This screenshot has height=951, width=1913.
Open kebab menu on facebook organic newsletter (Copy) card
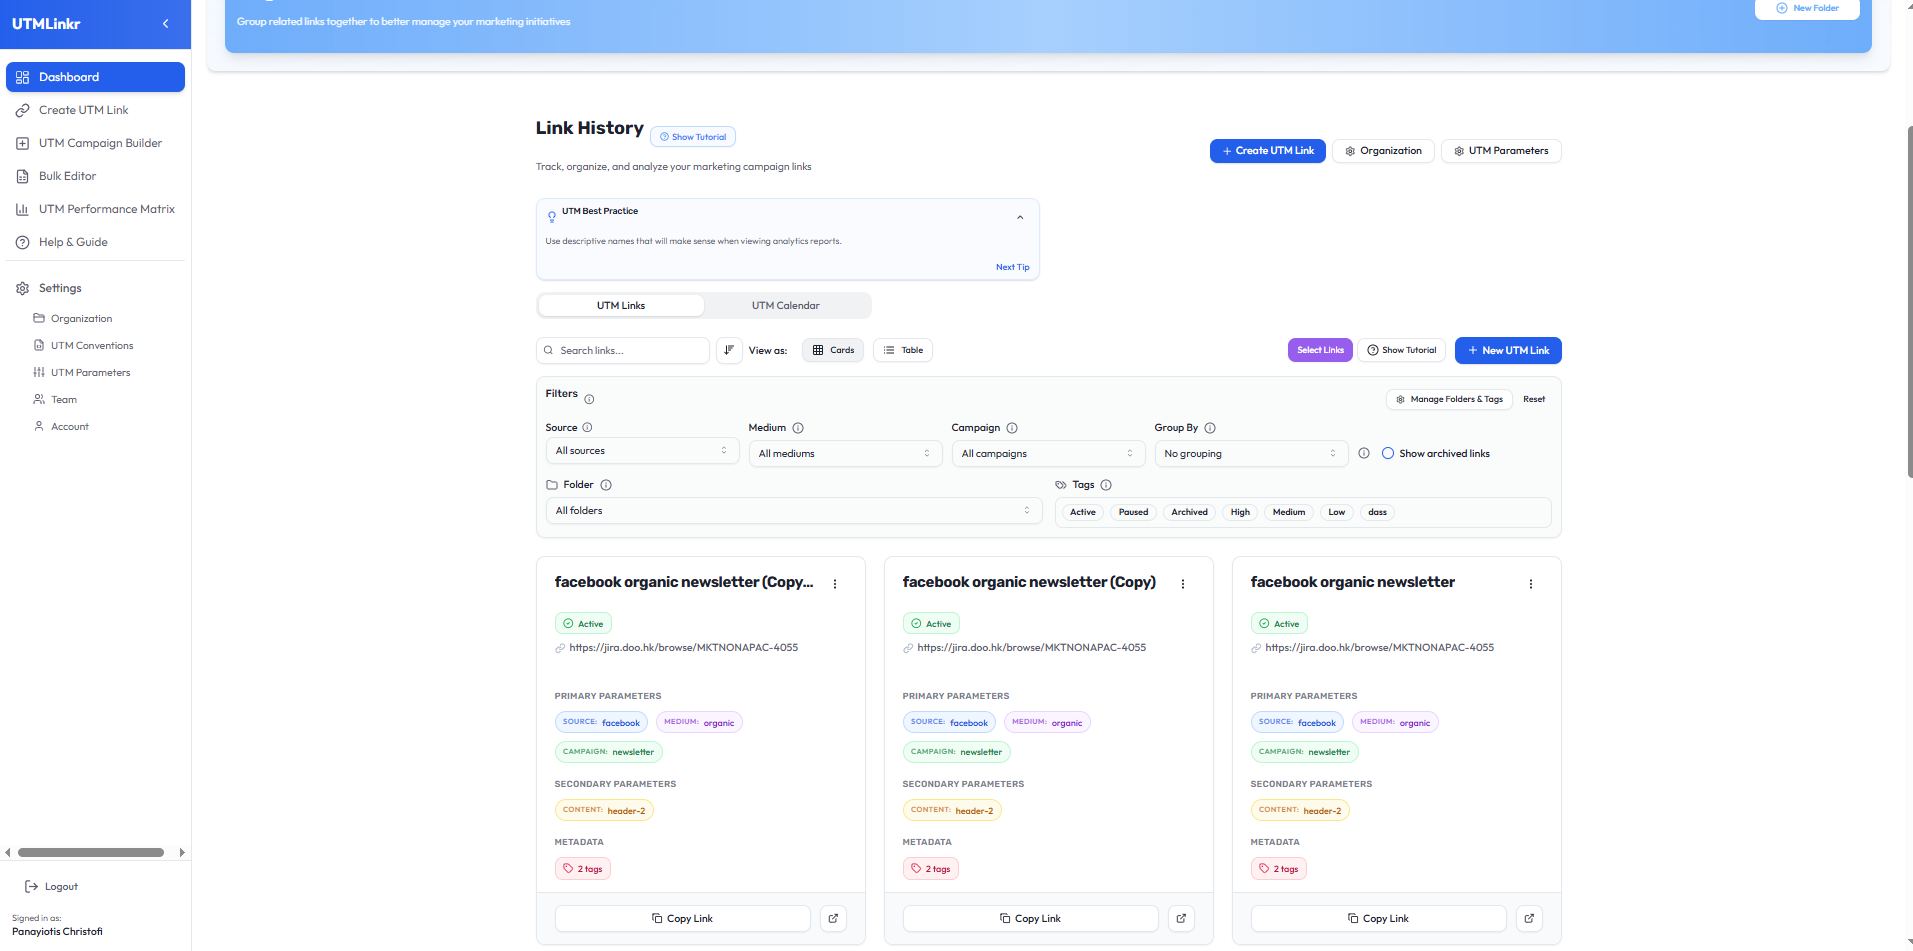point(1183,584)
